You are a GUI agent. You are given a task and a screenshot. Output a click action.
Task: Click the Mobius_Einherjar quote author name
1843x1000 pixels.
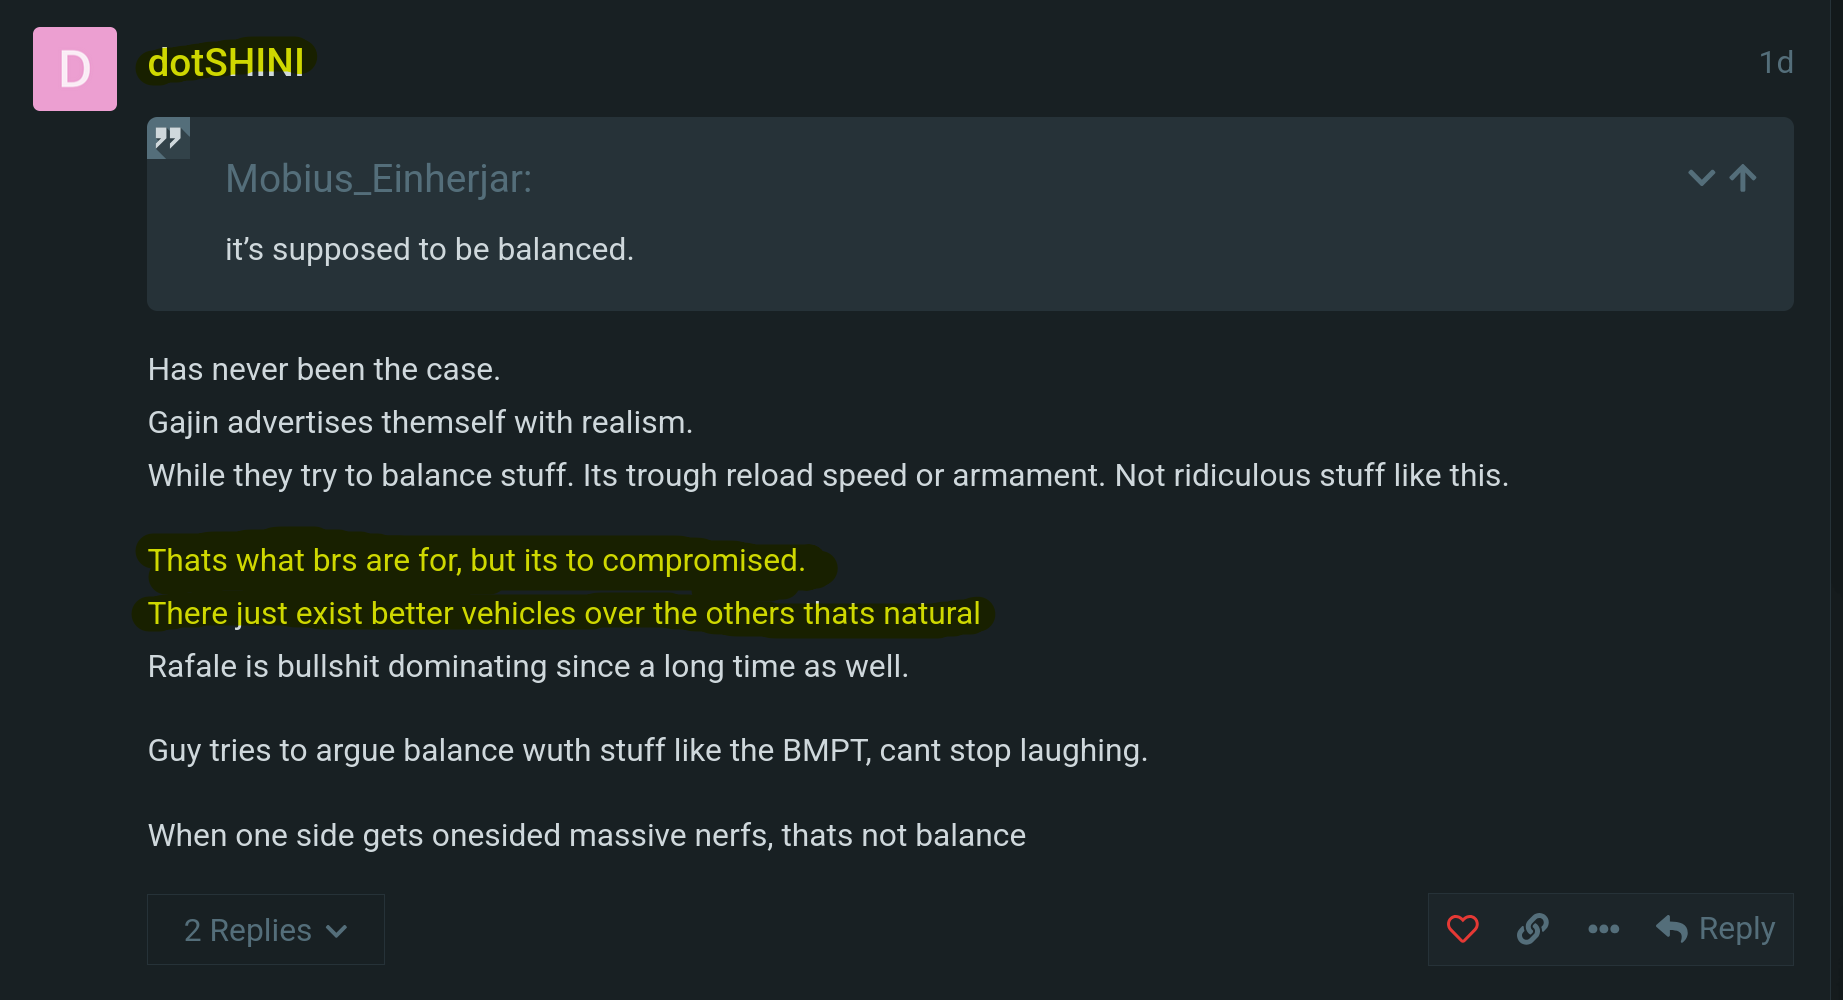click(378, 179)
